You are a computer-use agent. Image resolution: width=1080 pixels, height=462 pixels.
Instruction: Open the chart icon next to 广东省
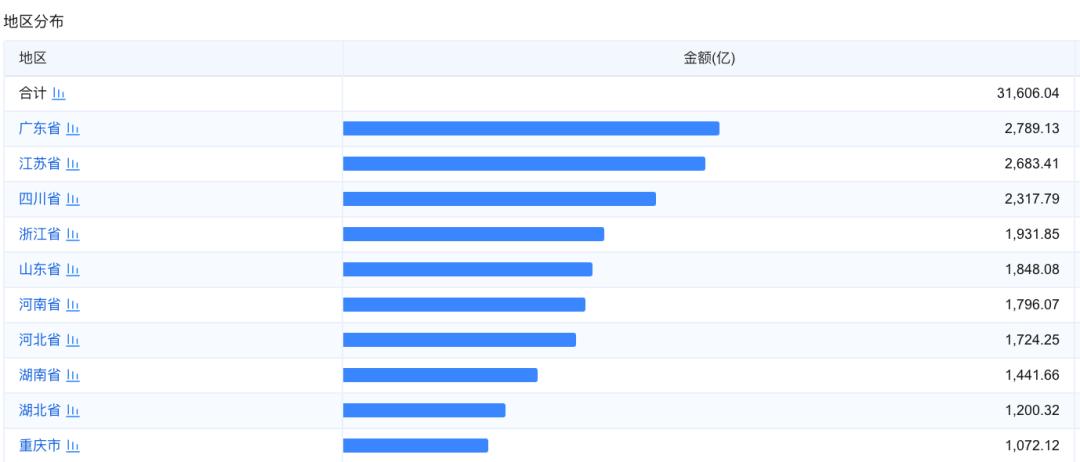click(73, 129)
